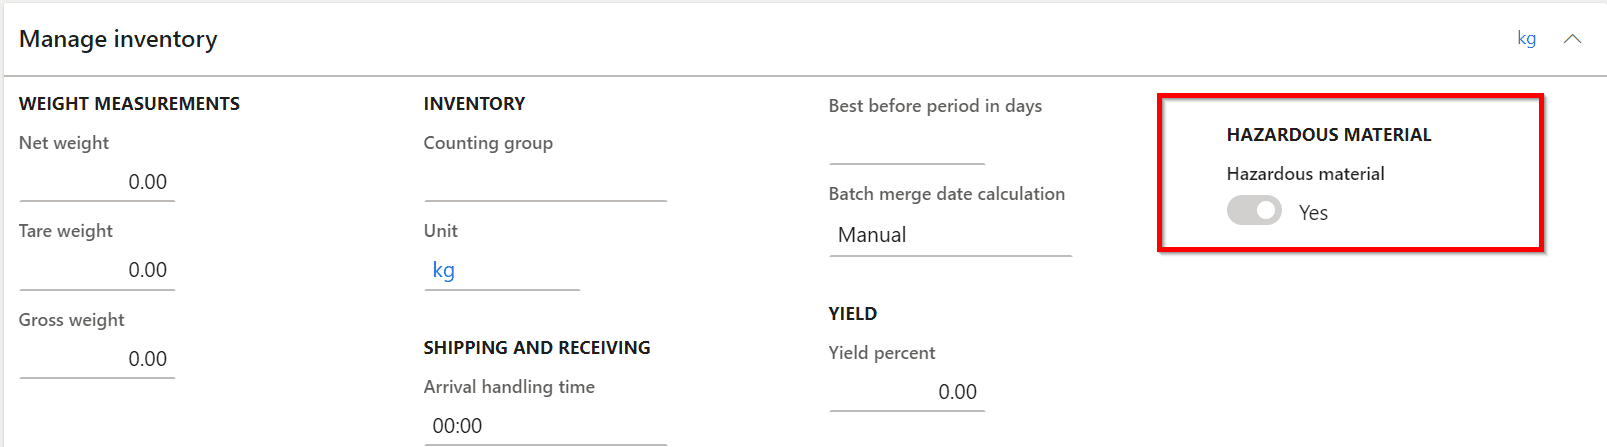The height and width of the screenshot is (447, 1607).
Task: Click the WEIGHT MEASUREMENTS group heading
Action: point(129,104)
